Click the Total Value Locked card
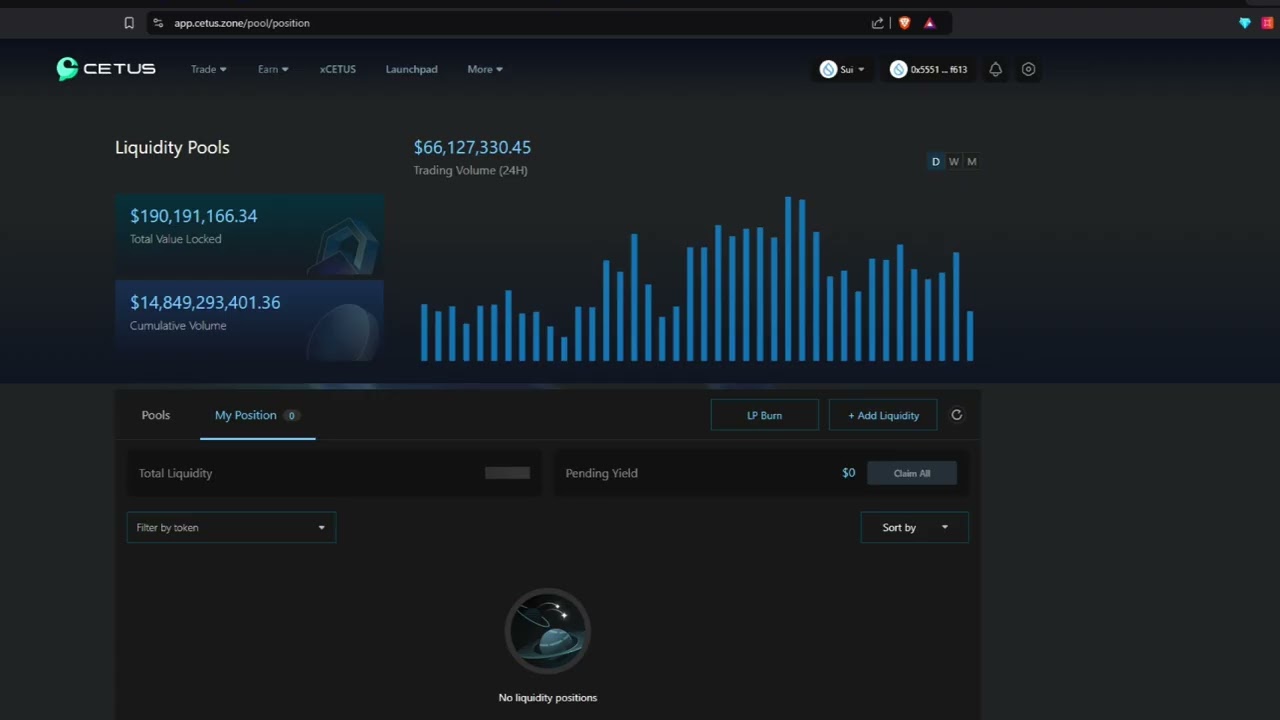The width and height of the screenshot is (1280, 720). 249,235
